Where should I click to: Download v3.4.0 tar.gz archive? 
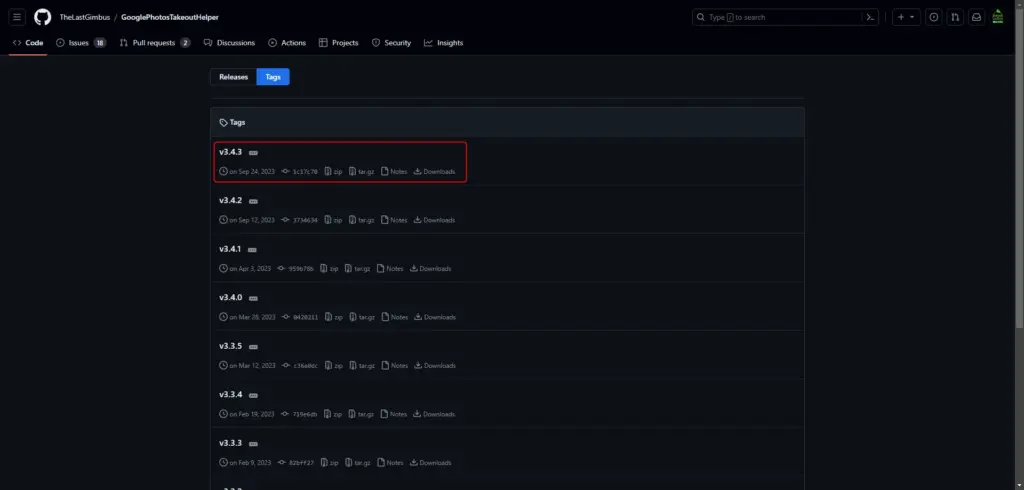point(362,317)
